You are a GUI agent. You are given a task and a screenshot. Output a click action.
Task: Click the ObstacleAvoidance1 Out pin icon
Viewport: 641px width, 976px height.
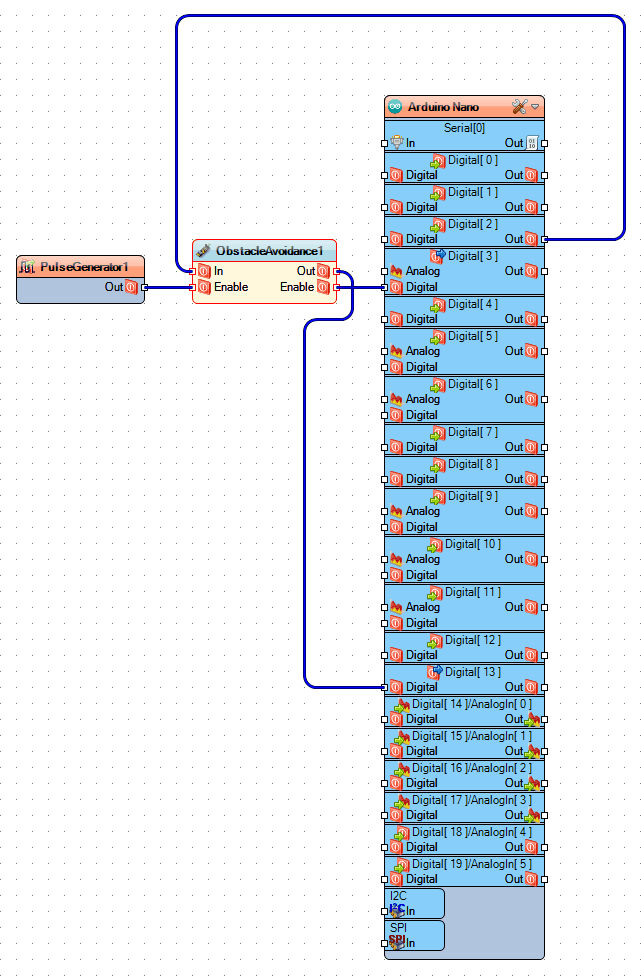(323, 271)
